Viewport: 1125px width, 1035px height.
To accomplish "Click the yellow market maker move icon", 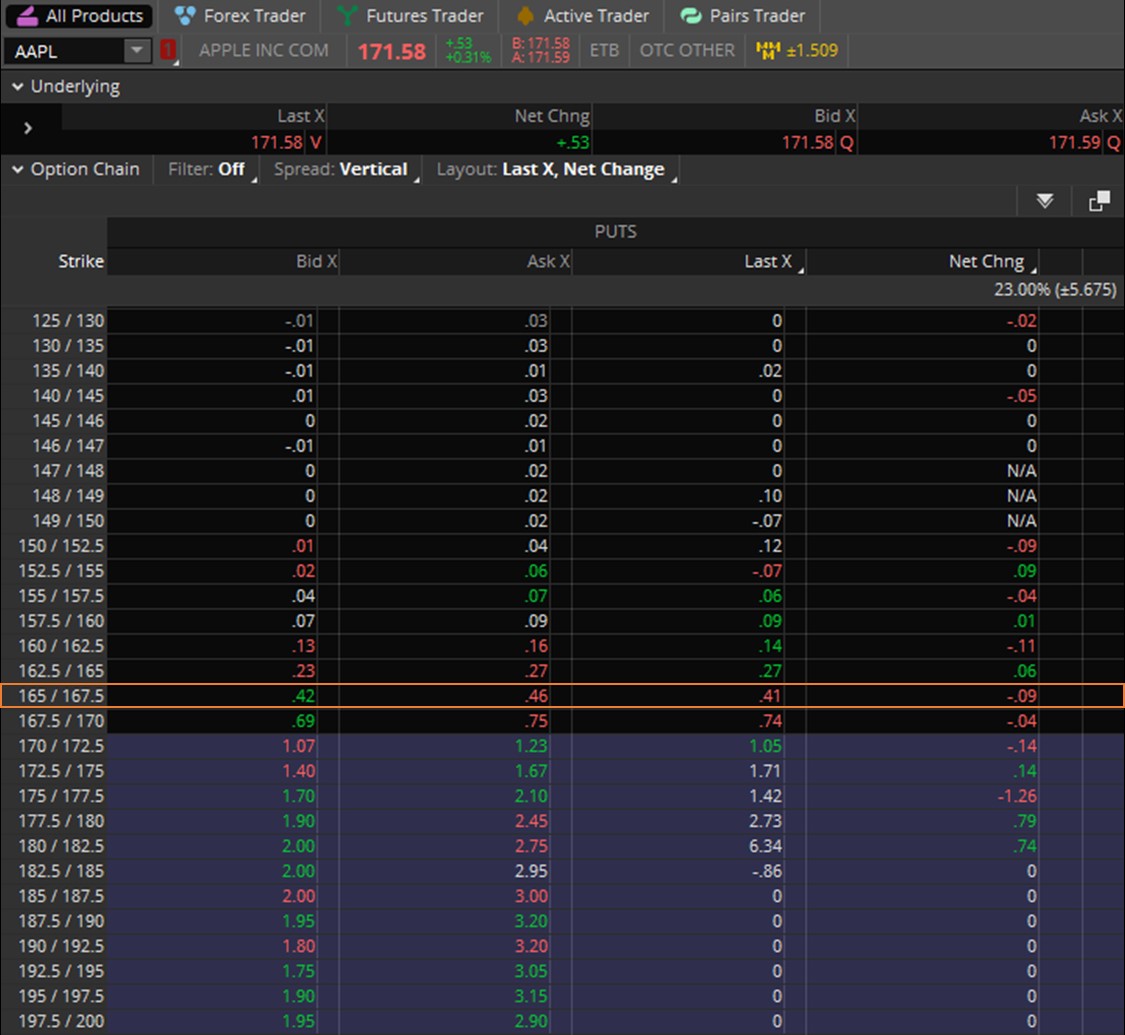I will [x=768, y=50].
